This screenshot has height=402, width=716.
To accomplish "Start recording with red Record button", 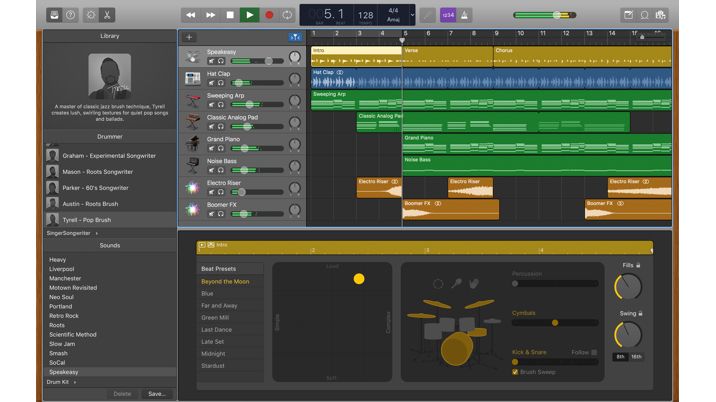I will (x=269, y=15).
